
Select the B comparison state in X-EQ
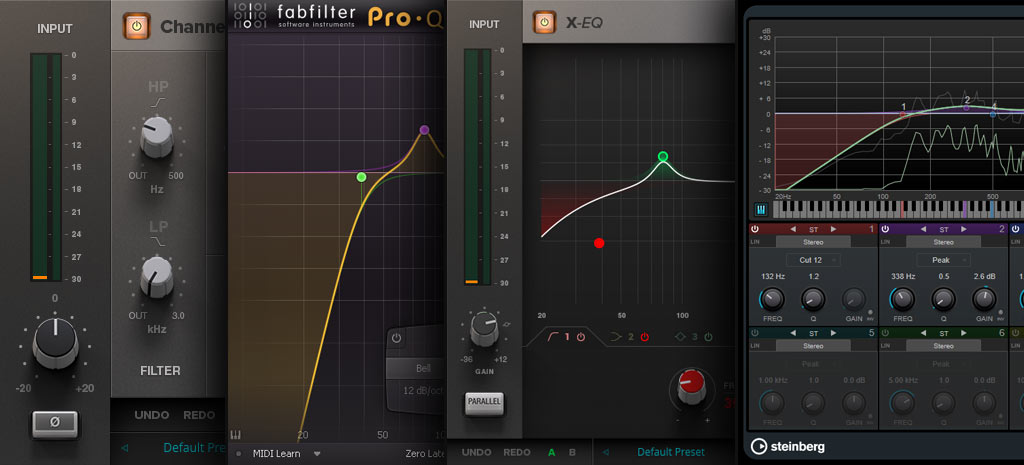point(573,452)
